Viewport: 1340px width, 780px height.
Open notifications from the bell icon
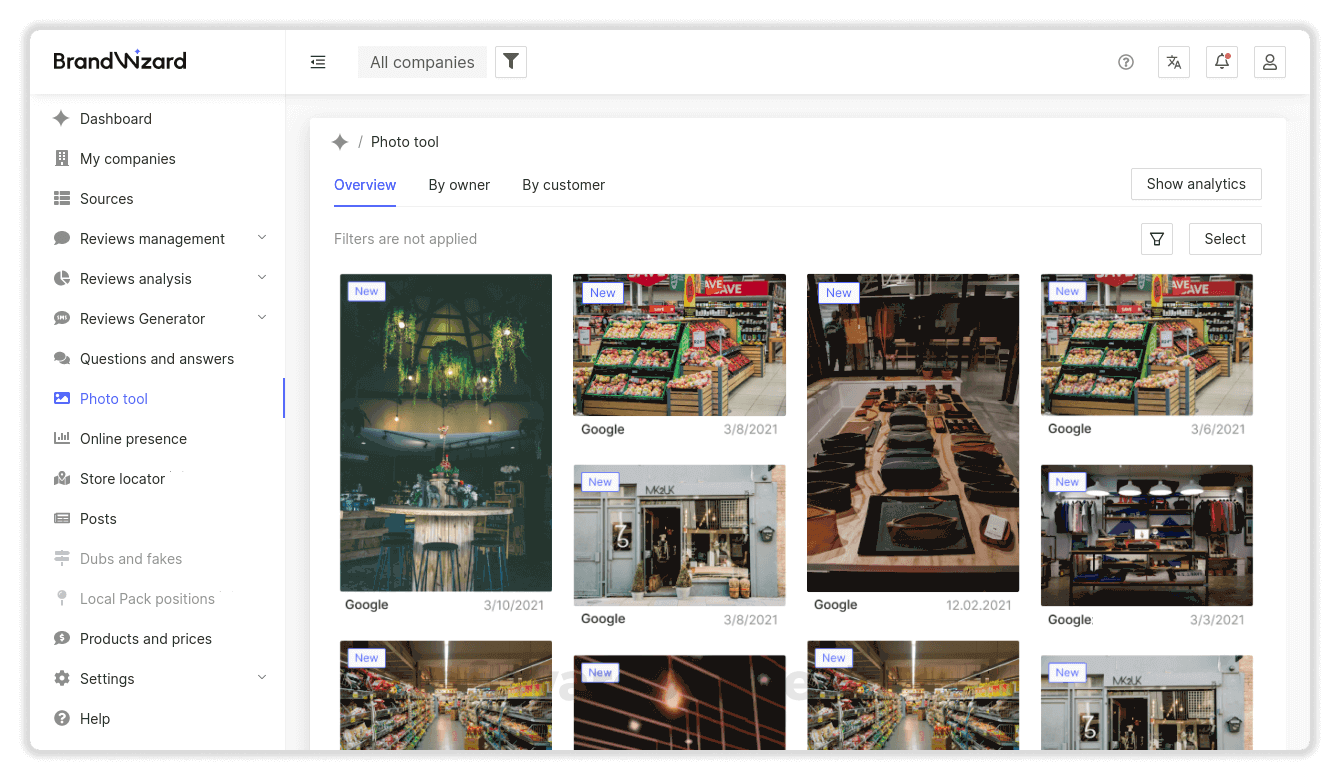coord(1221,61)
